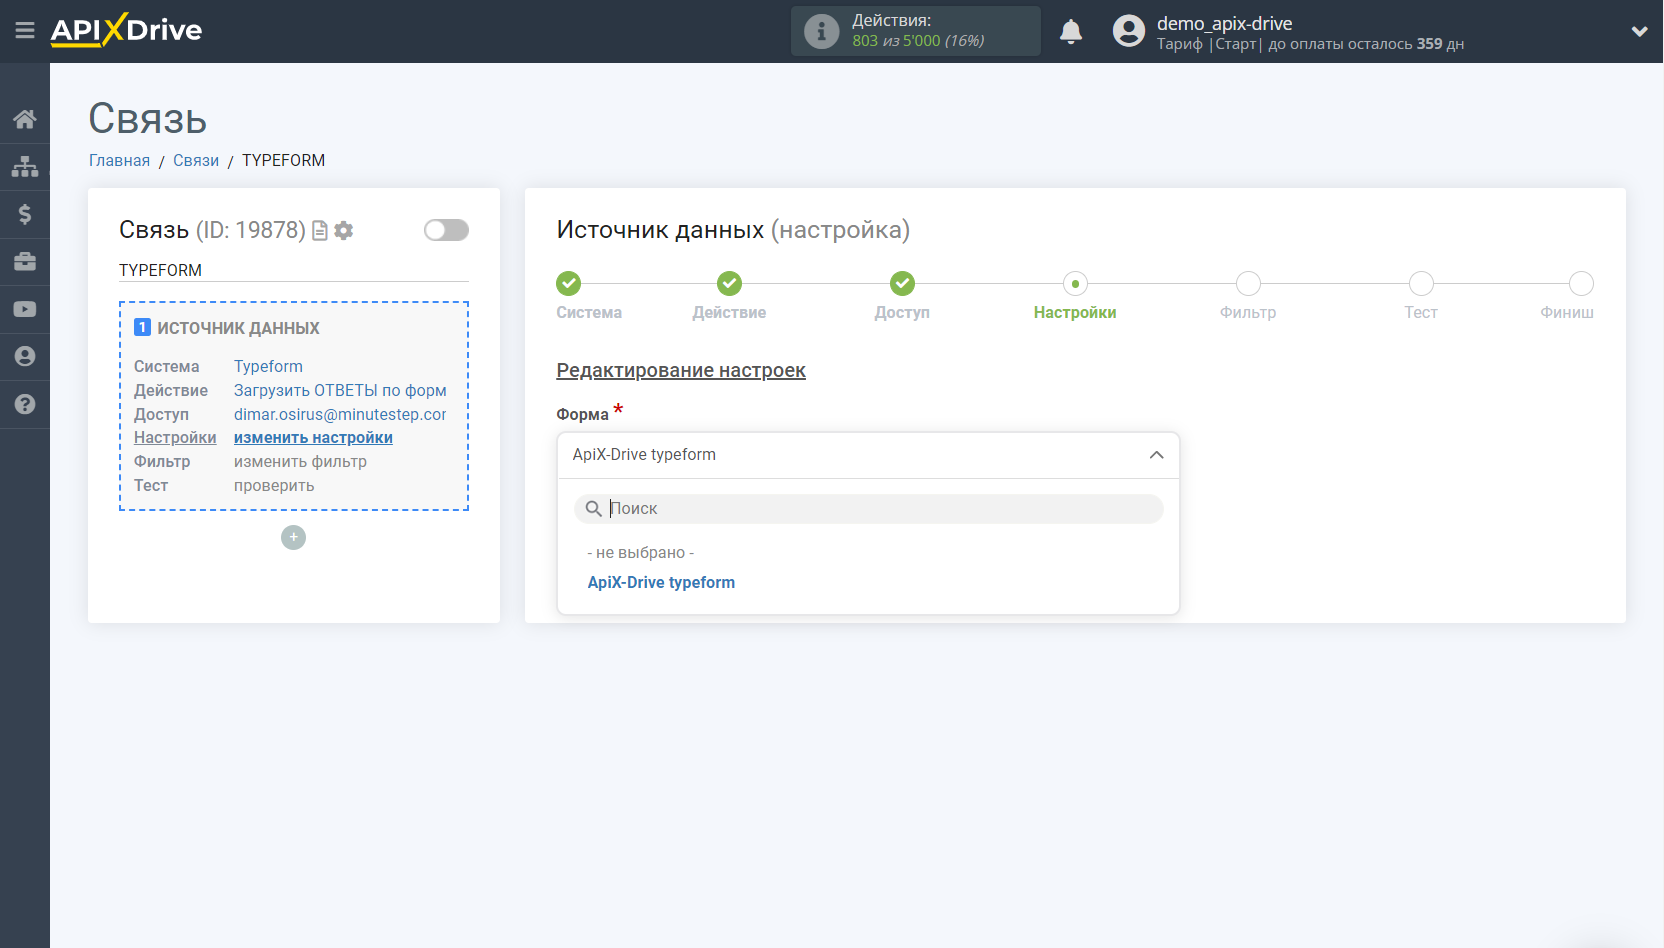Viewport: 1664px width, 948px height.
Task: Open the hamburger menu
Action: (x=25, y=31)
